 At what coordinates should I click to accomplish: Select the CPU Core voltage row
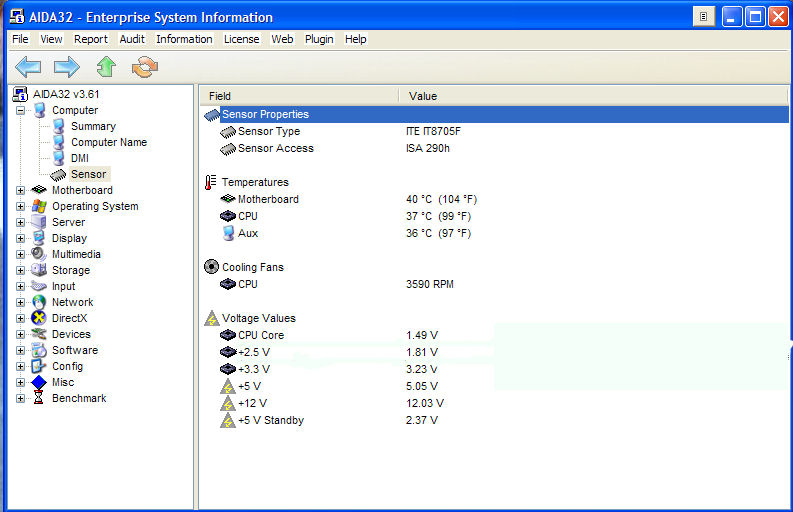pos(496,335)
